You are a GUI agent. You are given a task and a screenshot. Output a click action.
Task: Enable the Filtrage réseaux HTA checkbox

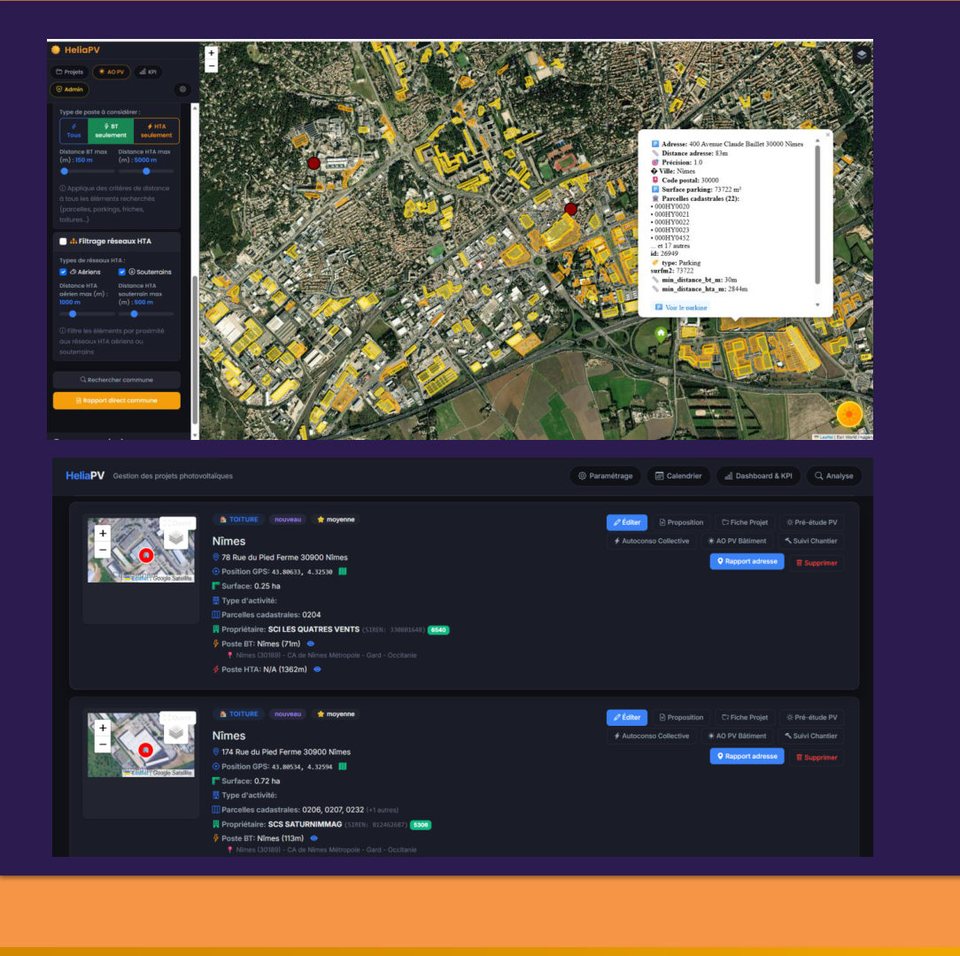pyautogui.click(x=65, y=239)
